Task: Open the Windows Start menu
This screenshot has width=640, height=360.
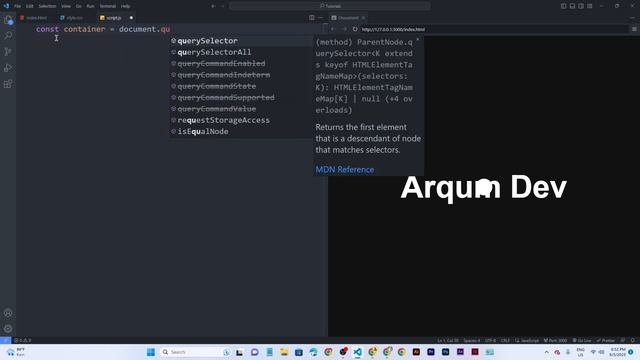Action: click(151, 352)
